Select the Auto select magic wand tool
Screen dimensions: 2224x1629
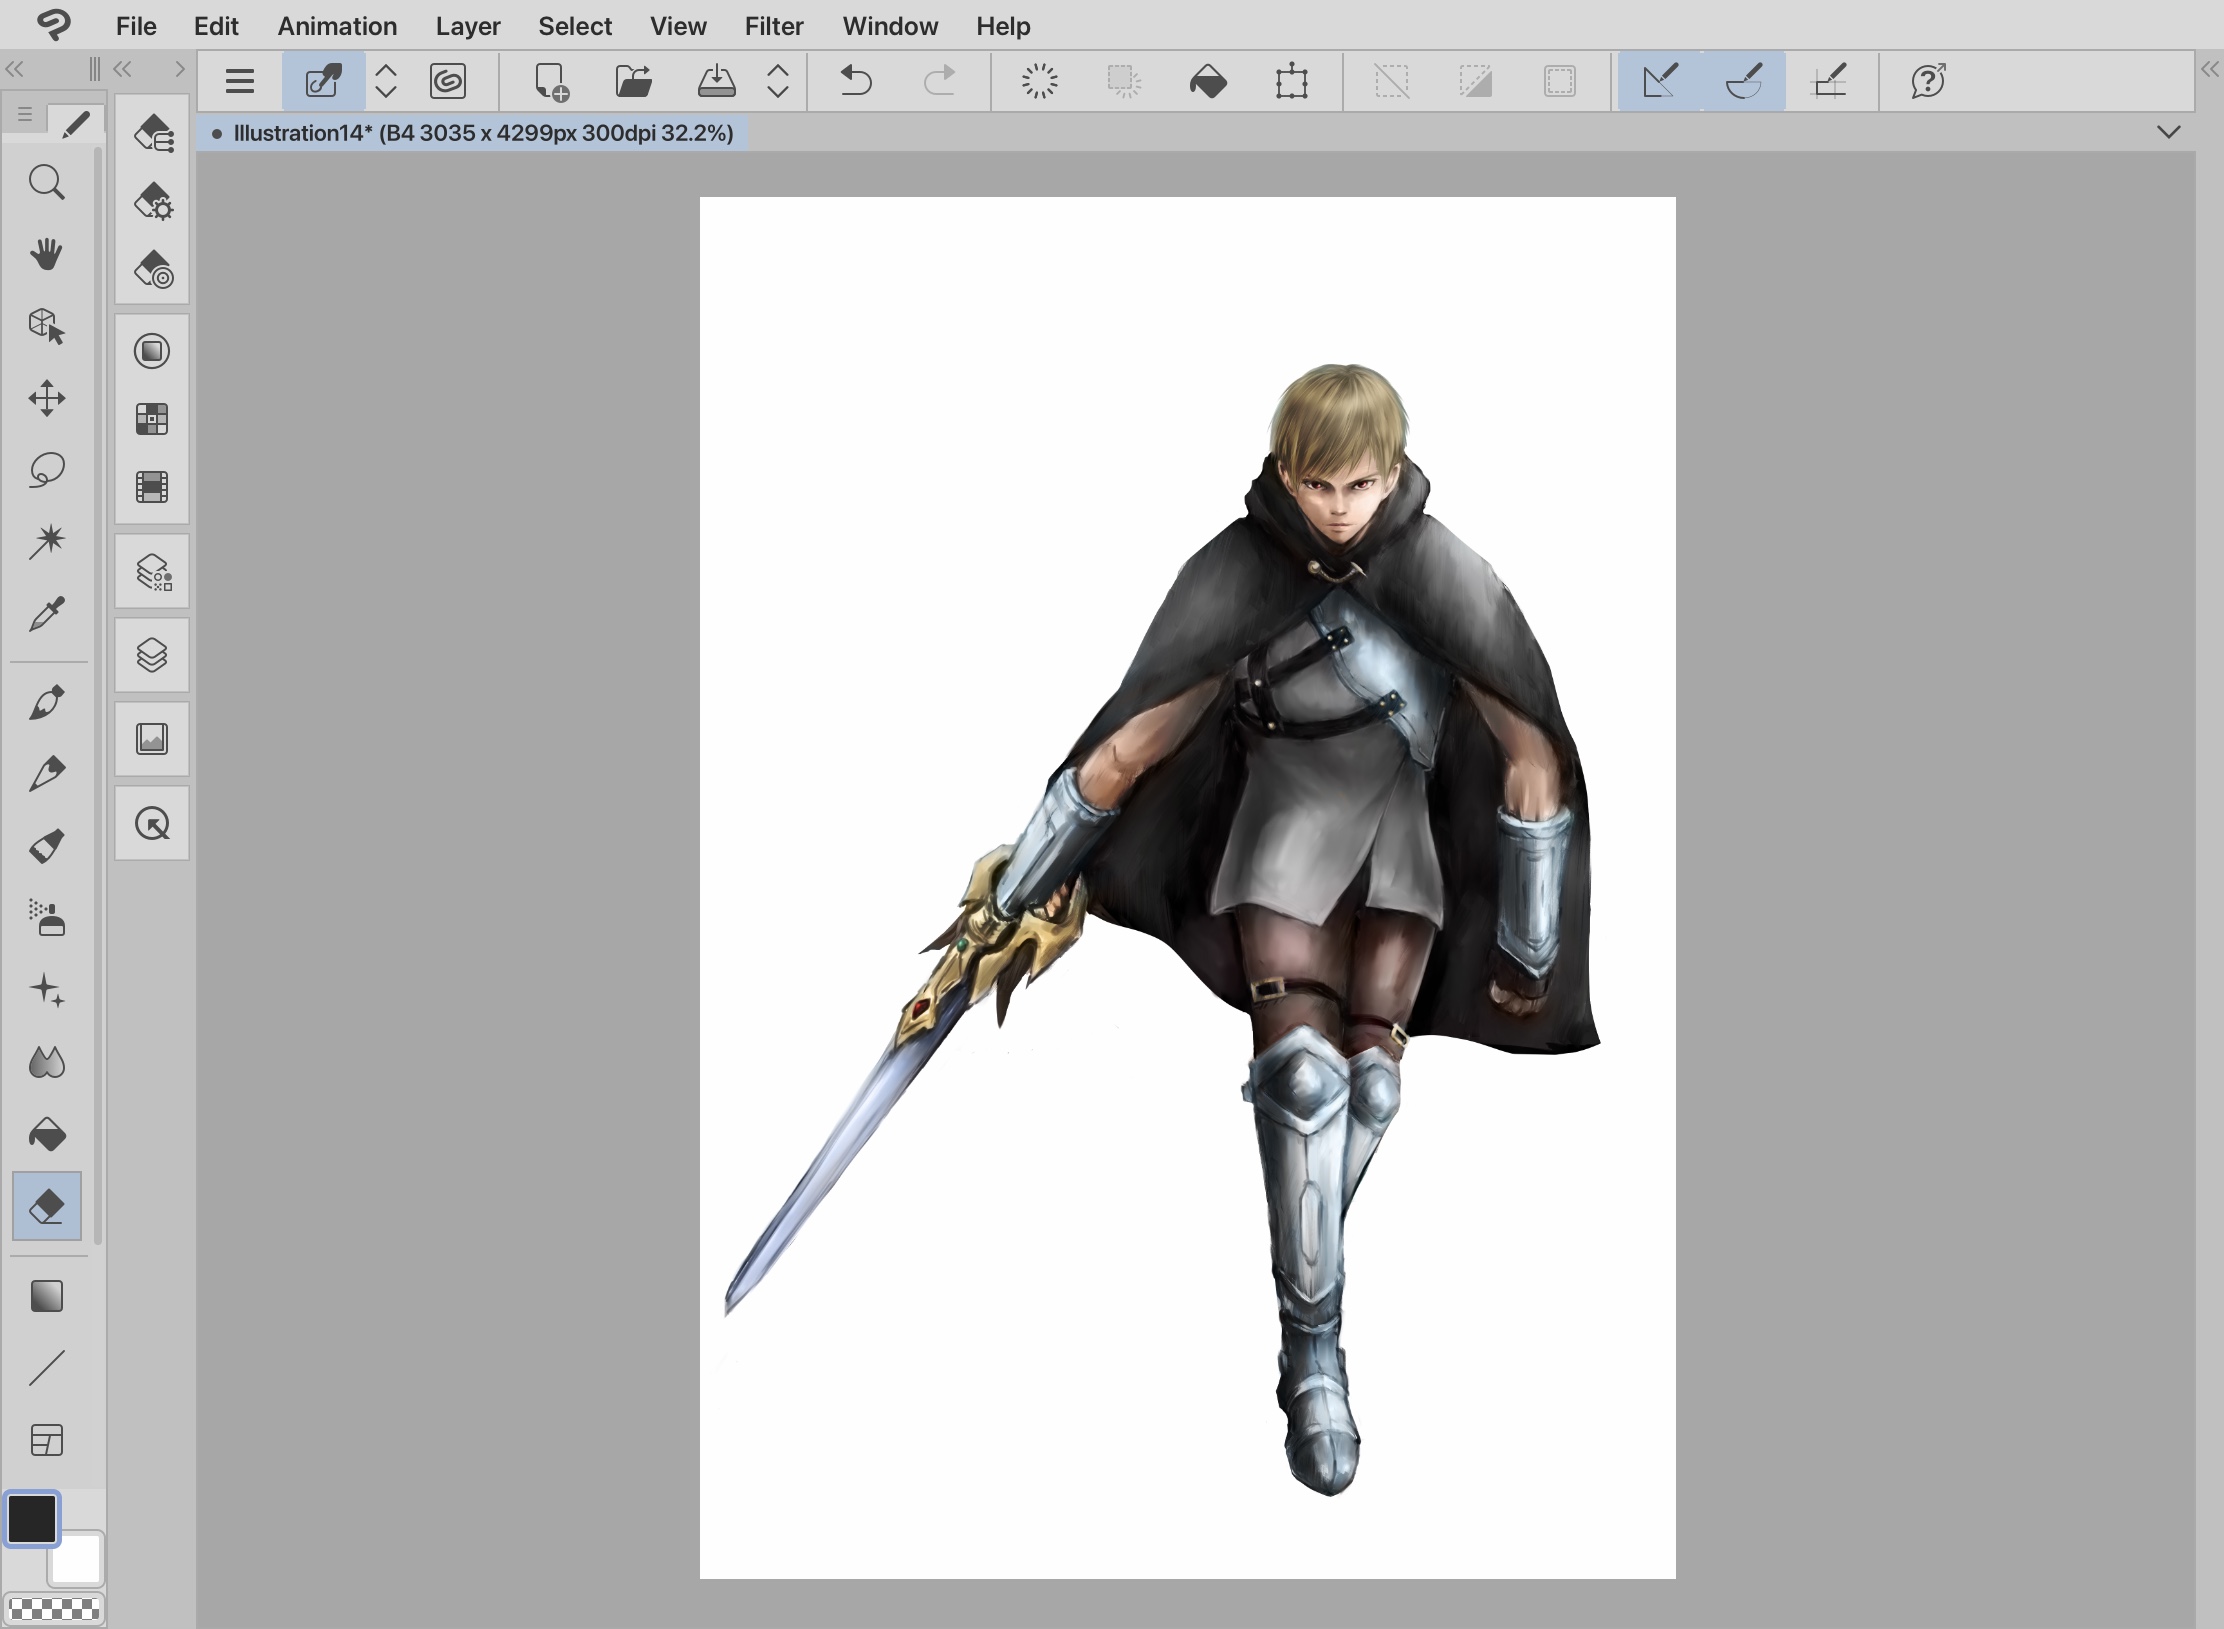47,541
